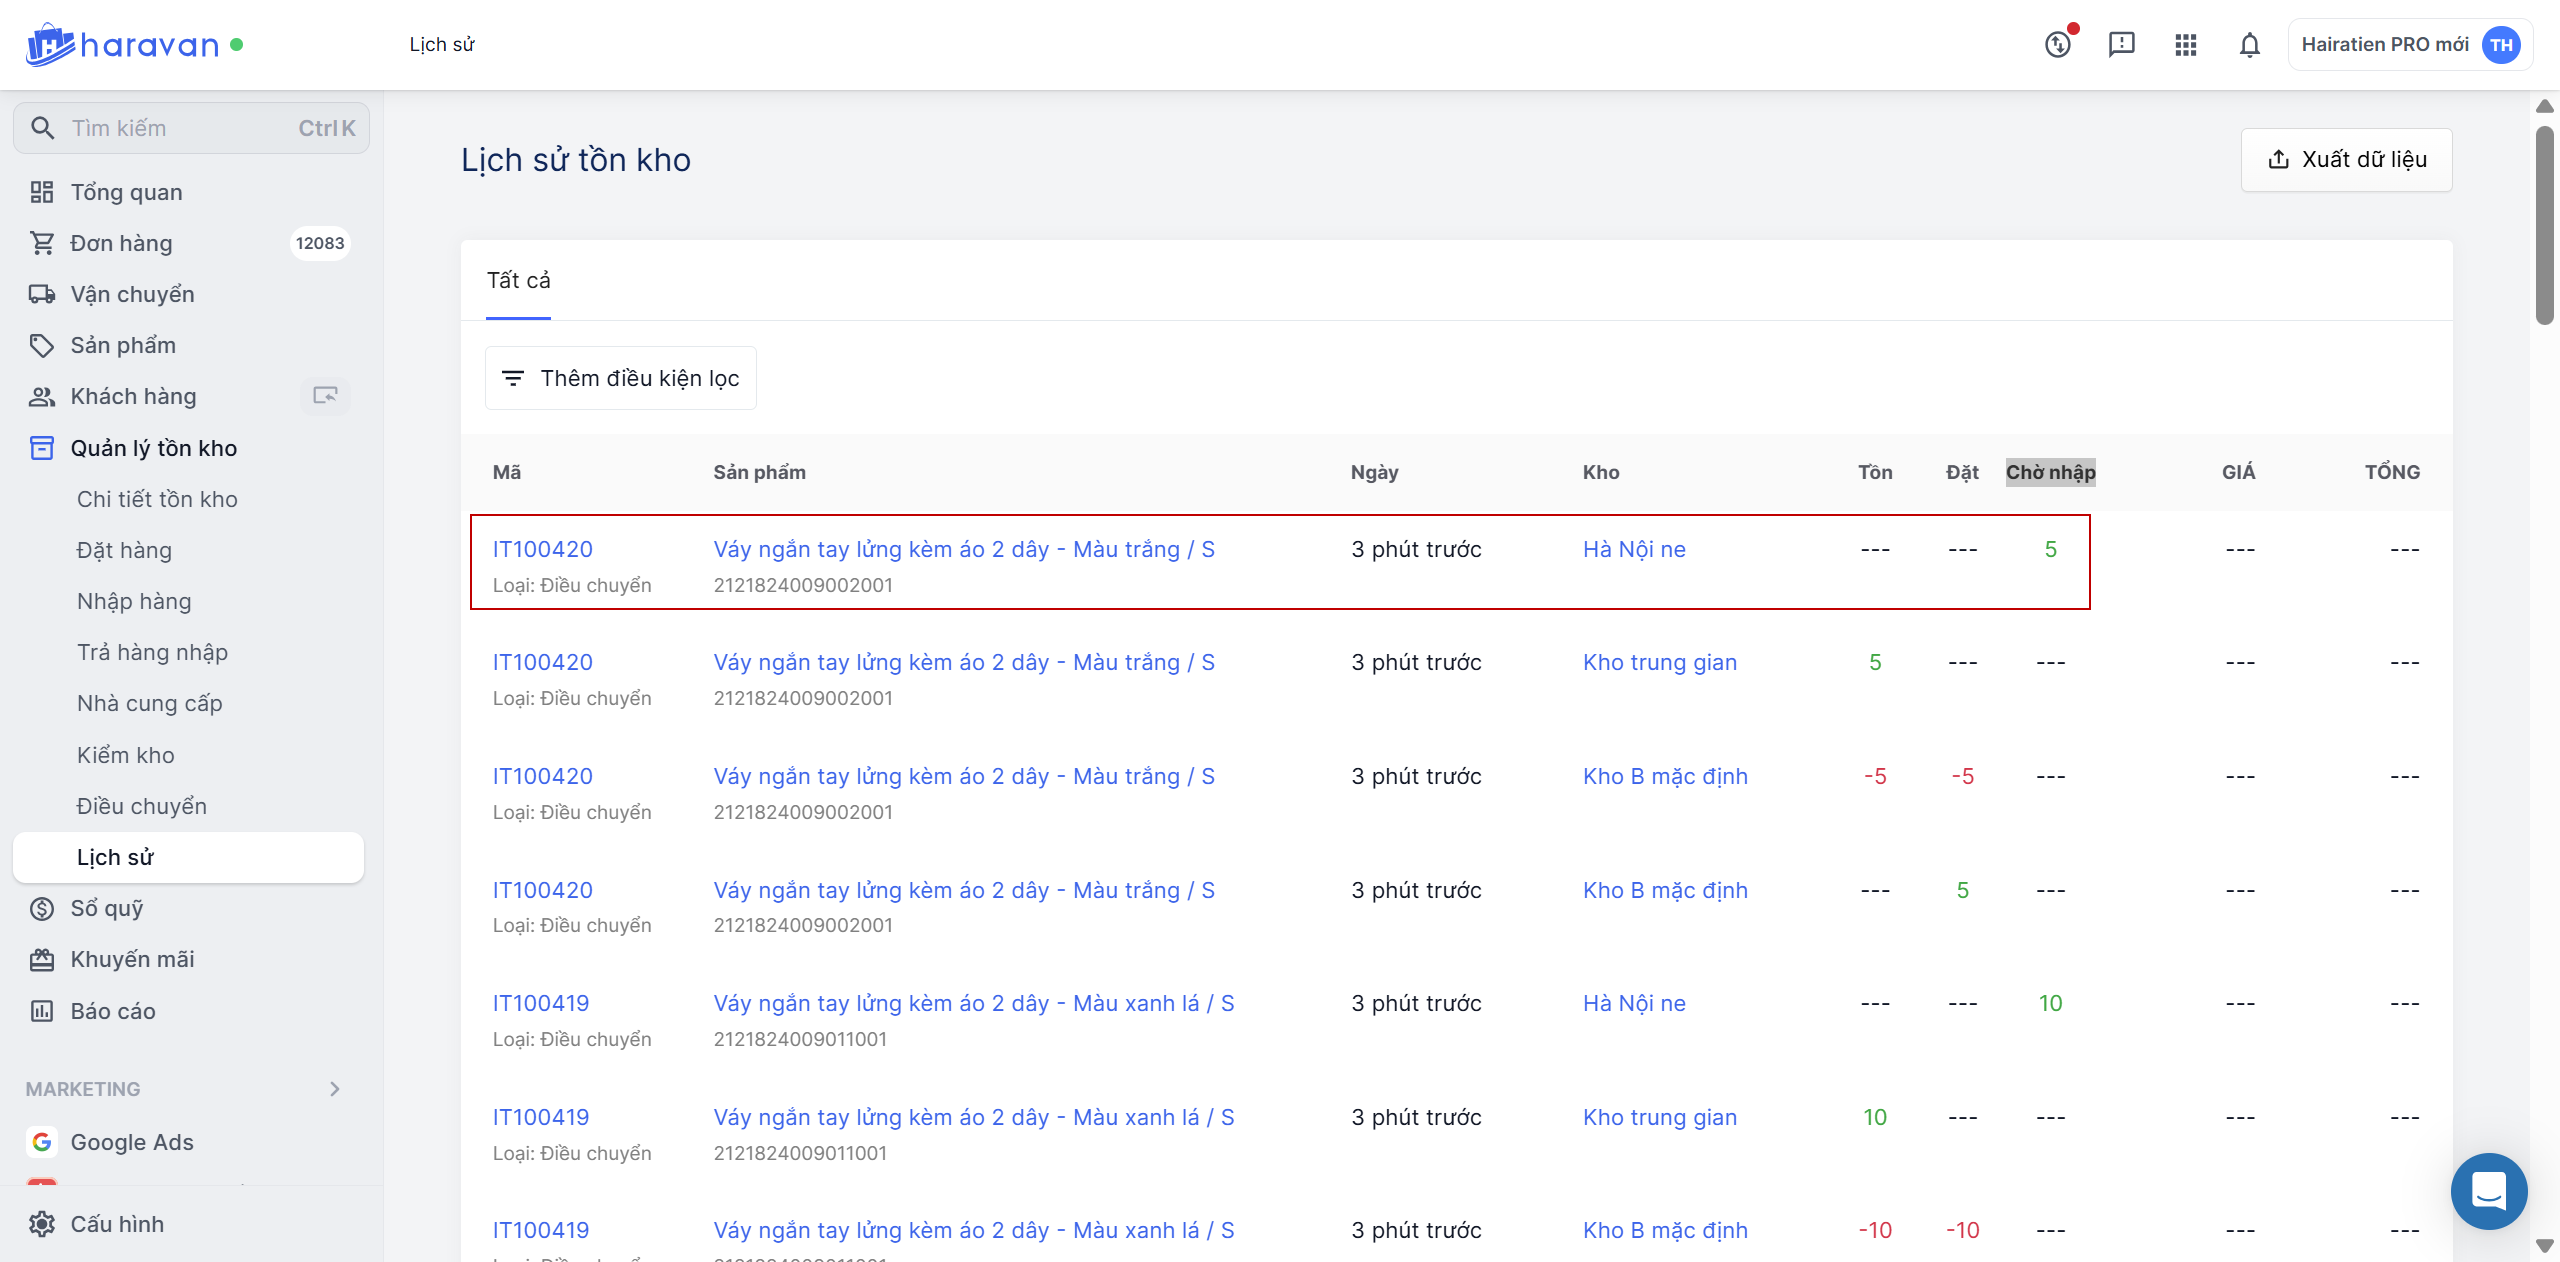The image size is (2560, 1262).
Task: Click the notification bell icon
Action: click(x=2249, y=45)
